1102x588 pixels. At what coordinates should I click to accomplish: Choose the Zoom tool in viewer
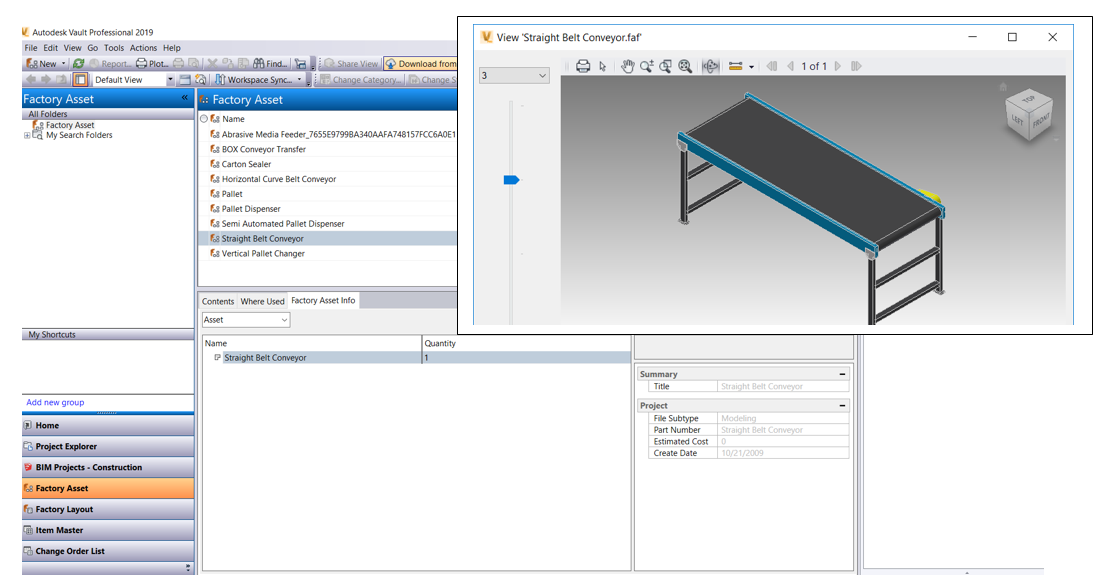[x=647, y=66]
